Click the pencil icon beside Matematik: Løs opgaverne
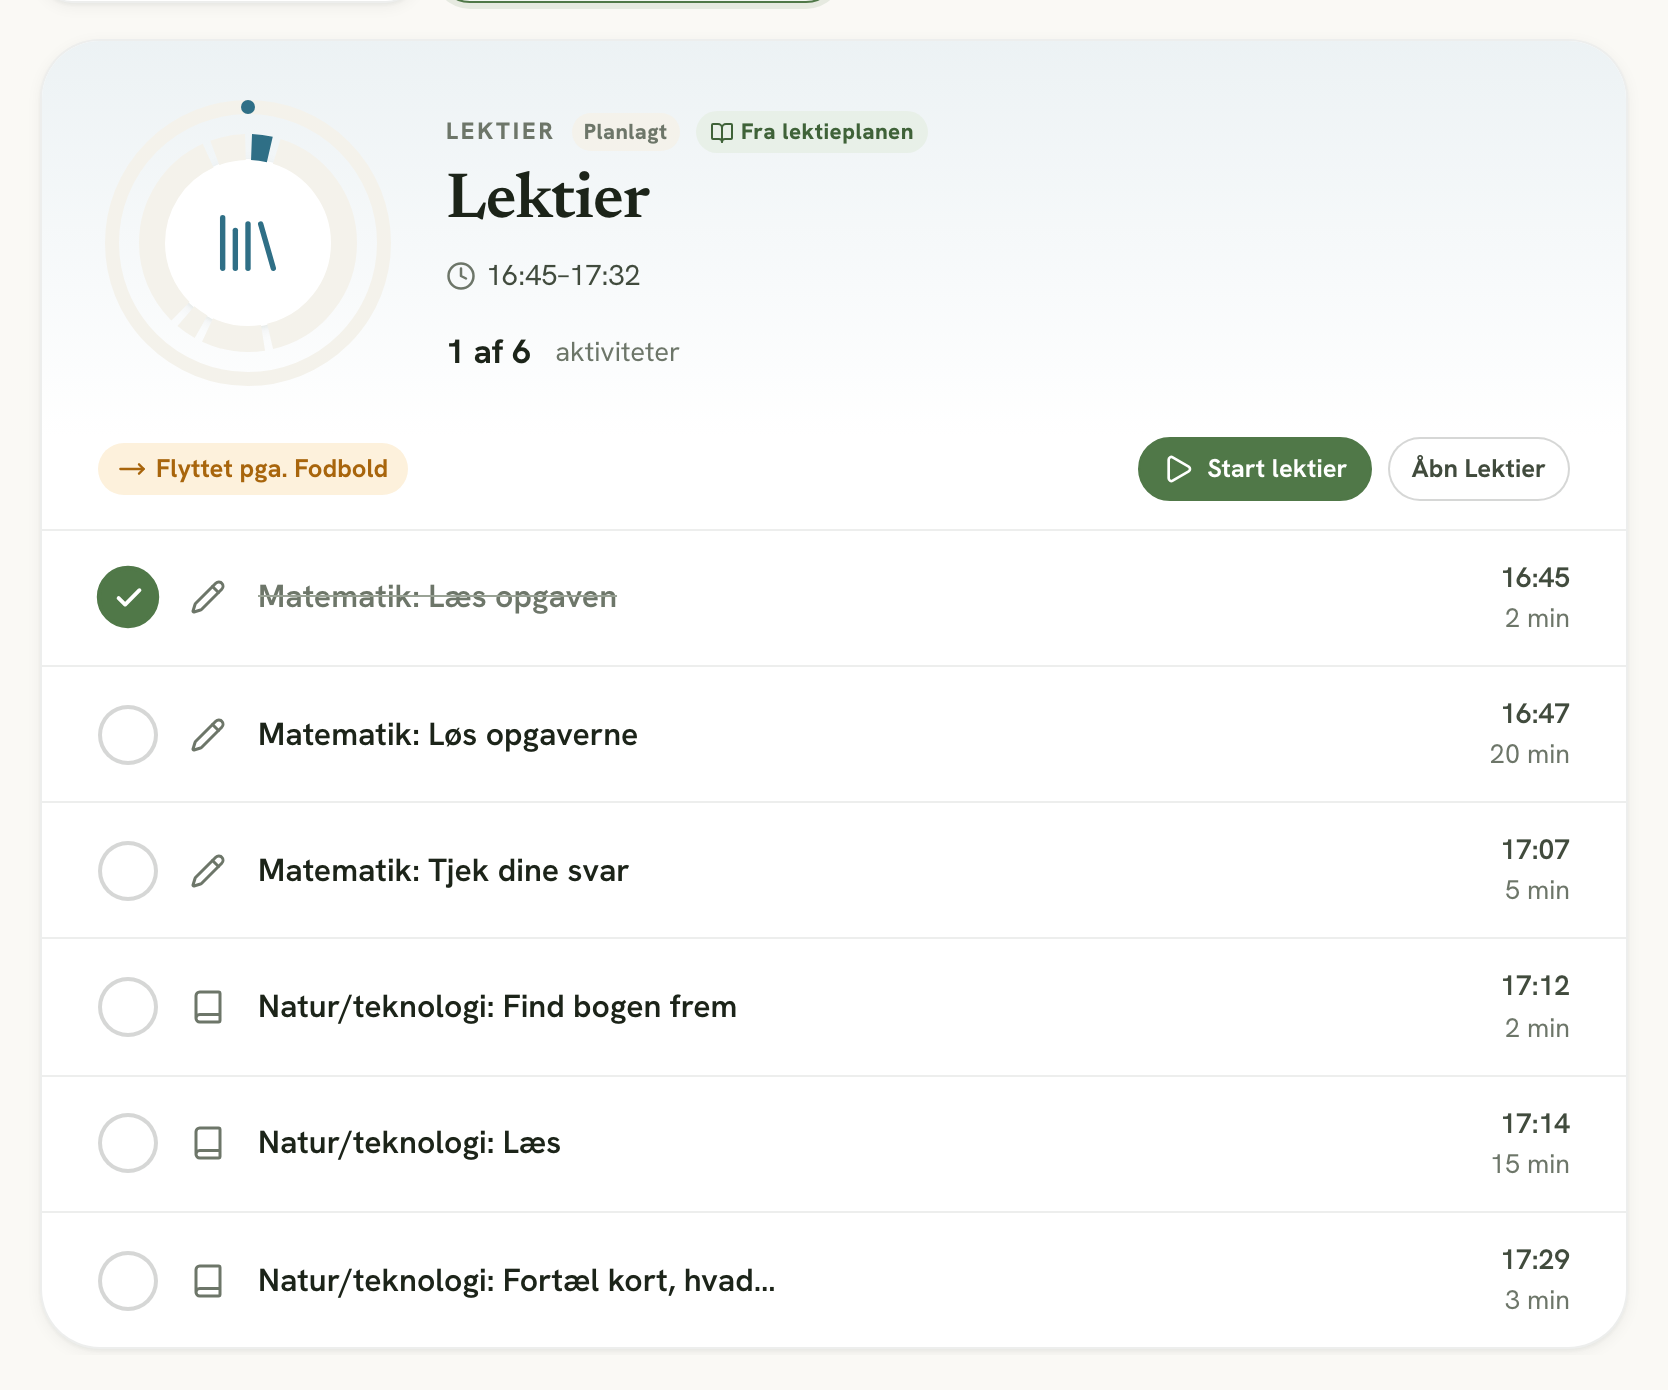The width and height of the screenshot is (1668, 1390). pos(208,735)
